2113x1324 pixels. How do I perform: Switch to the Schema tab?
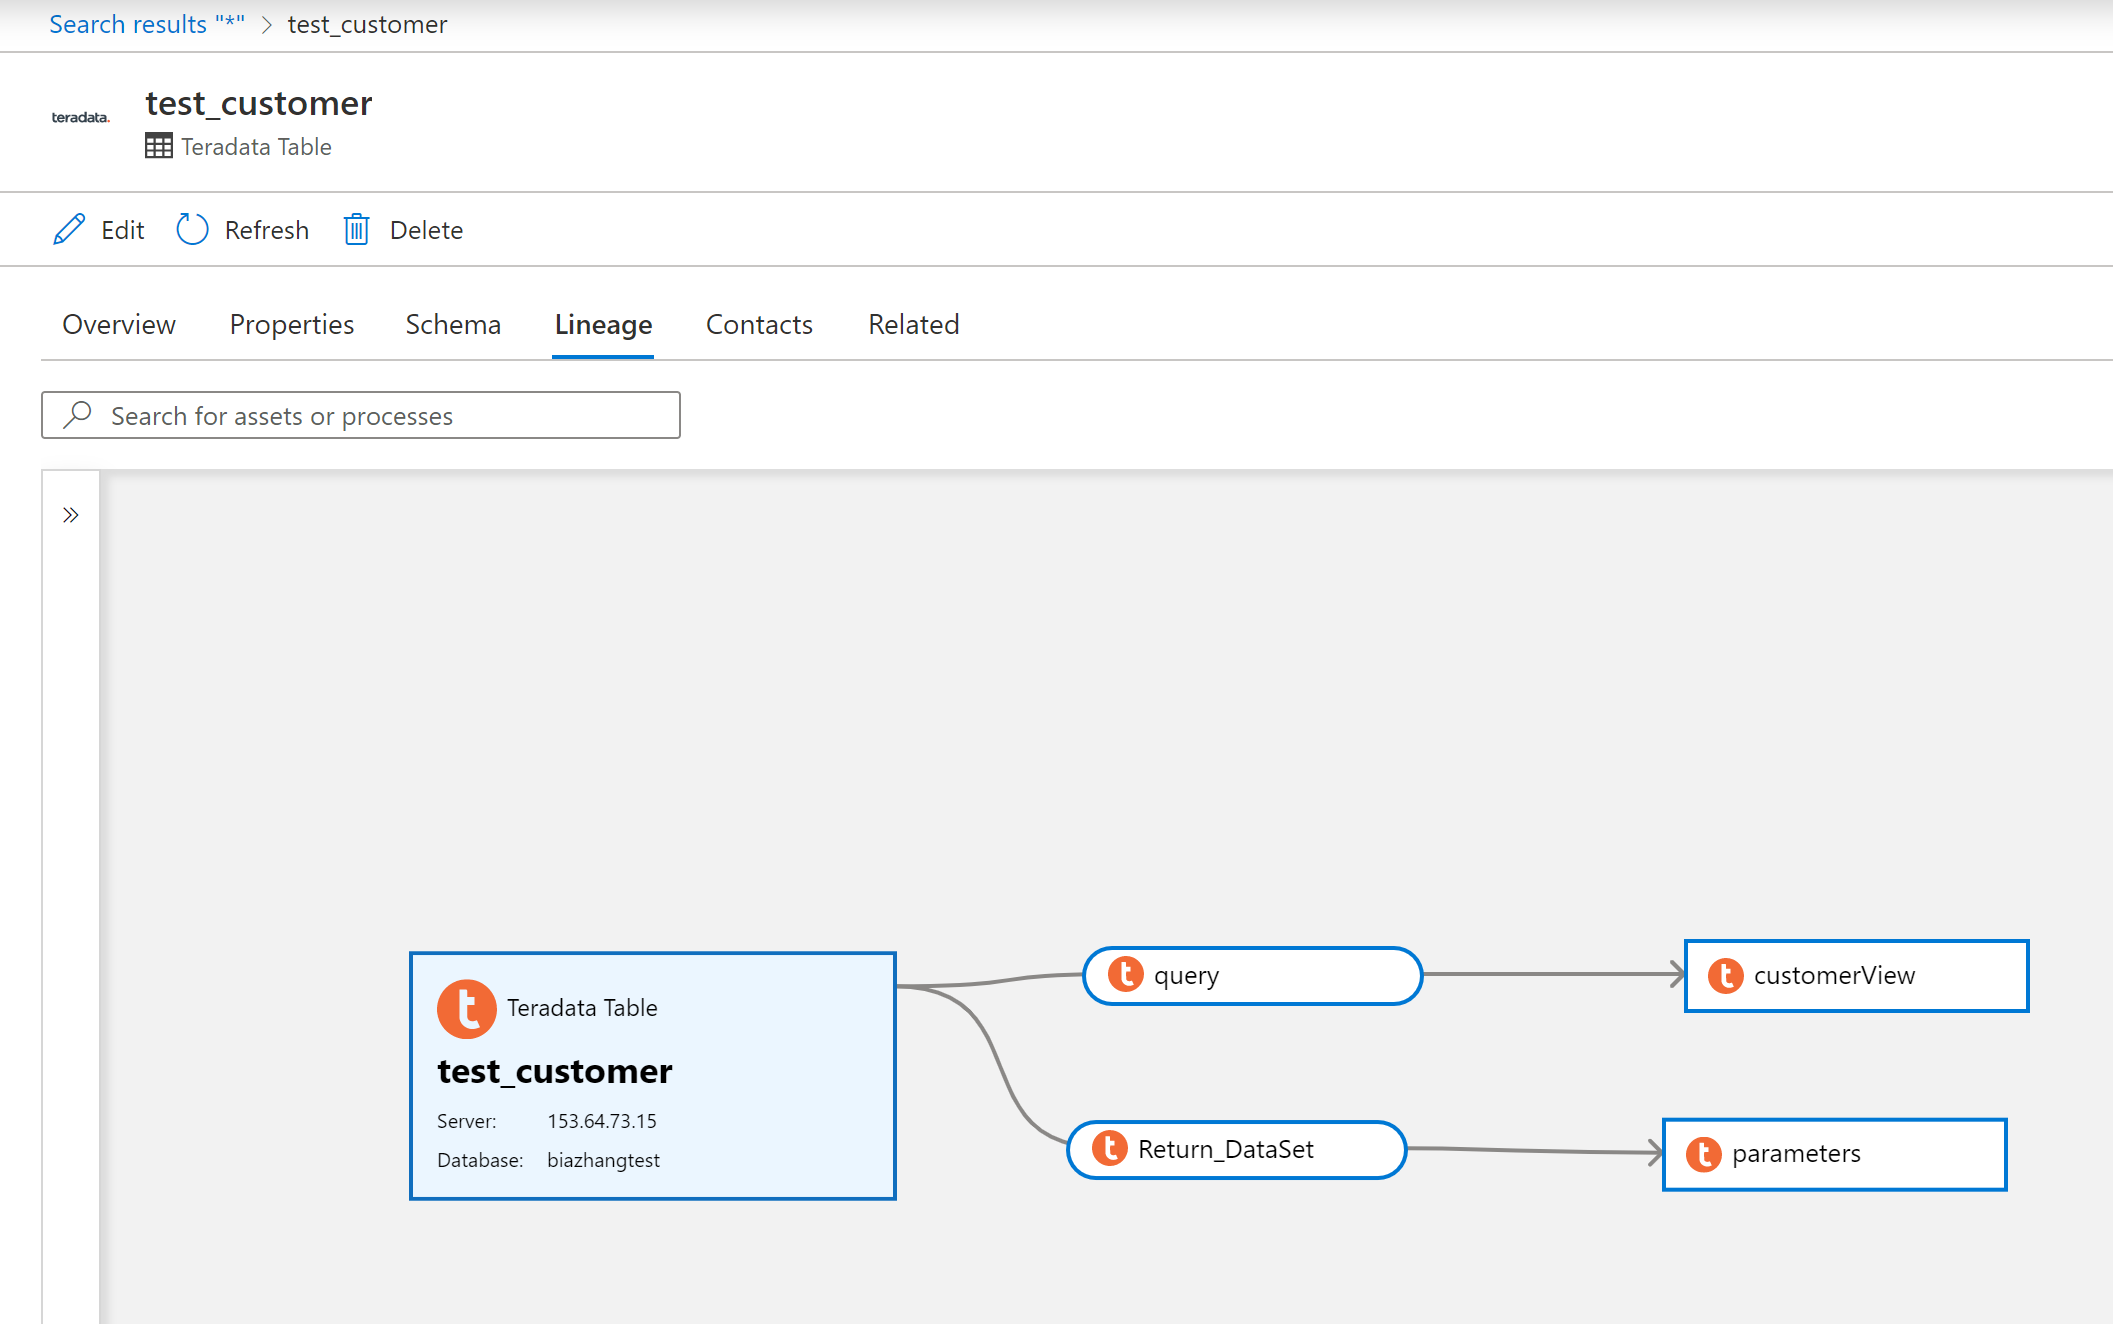coord(451,323)
